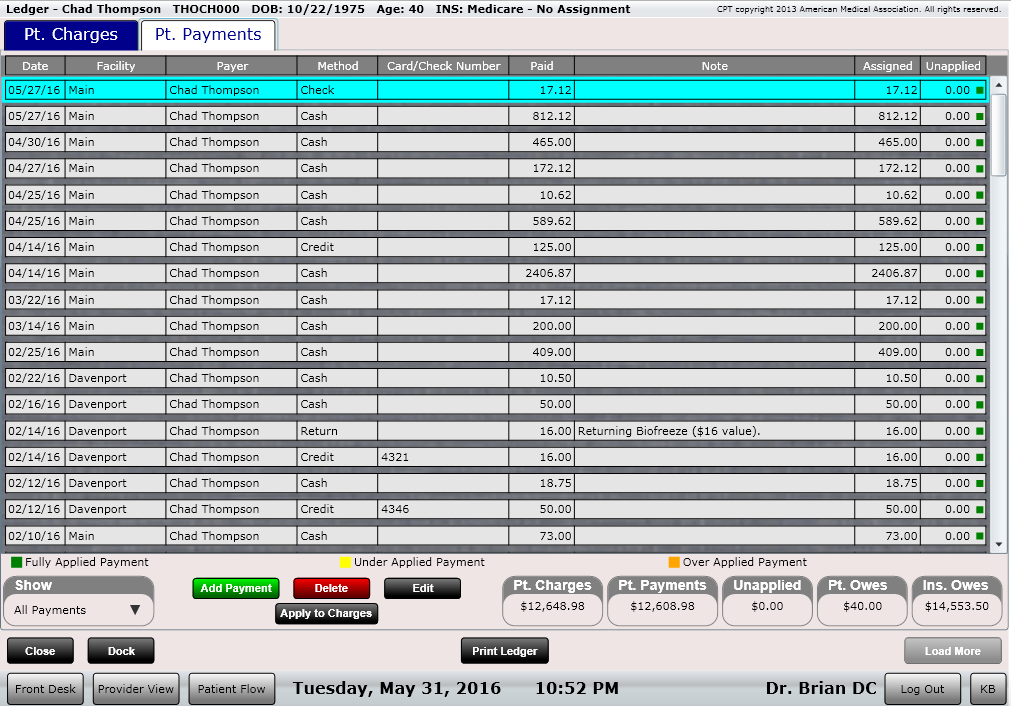
Task: Select the Pt. Payments tab
Action: point(208,33)
